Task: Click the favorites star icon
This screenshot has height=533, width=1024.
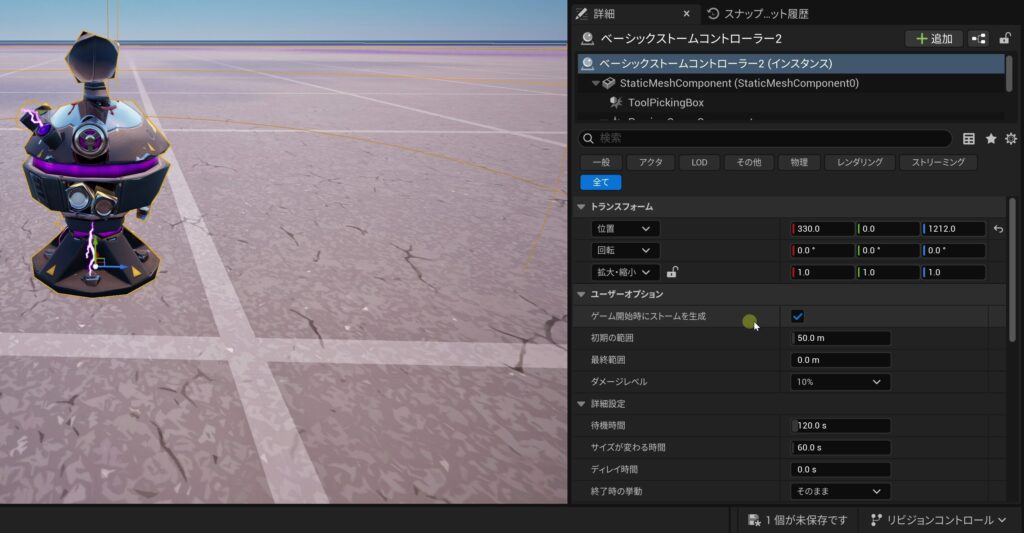Action: [990, 139]
